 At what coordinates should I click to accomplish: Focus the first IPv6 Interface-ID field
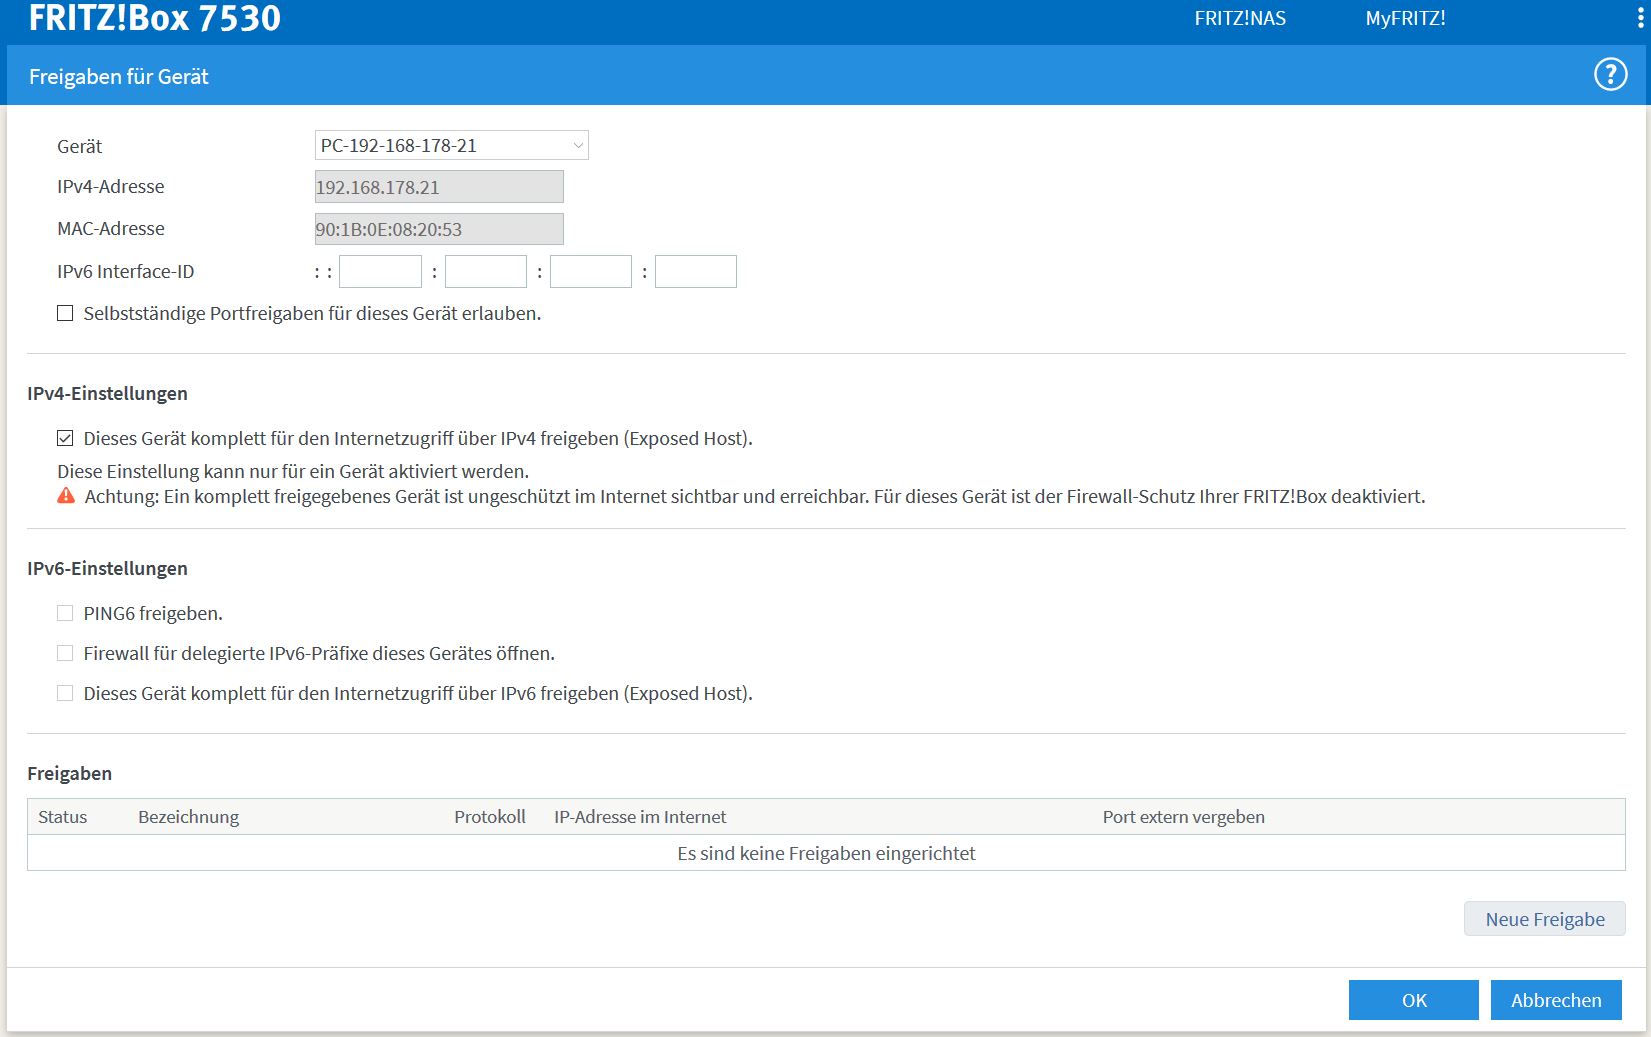pos(380,271)
